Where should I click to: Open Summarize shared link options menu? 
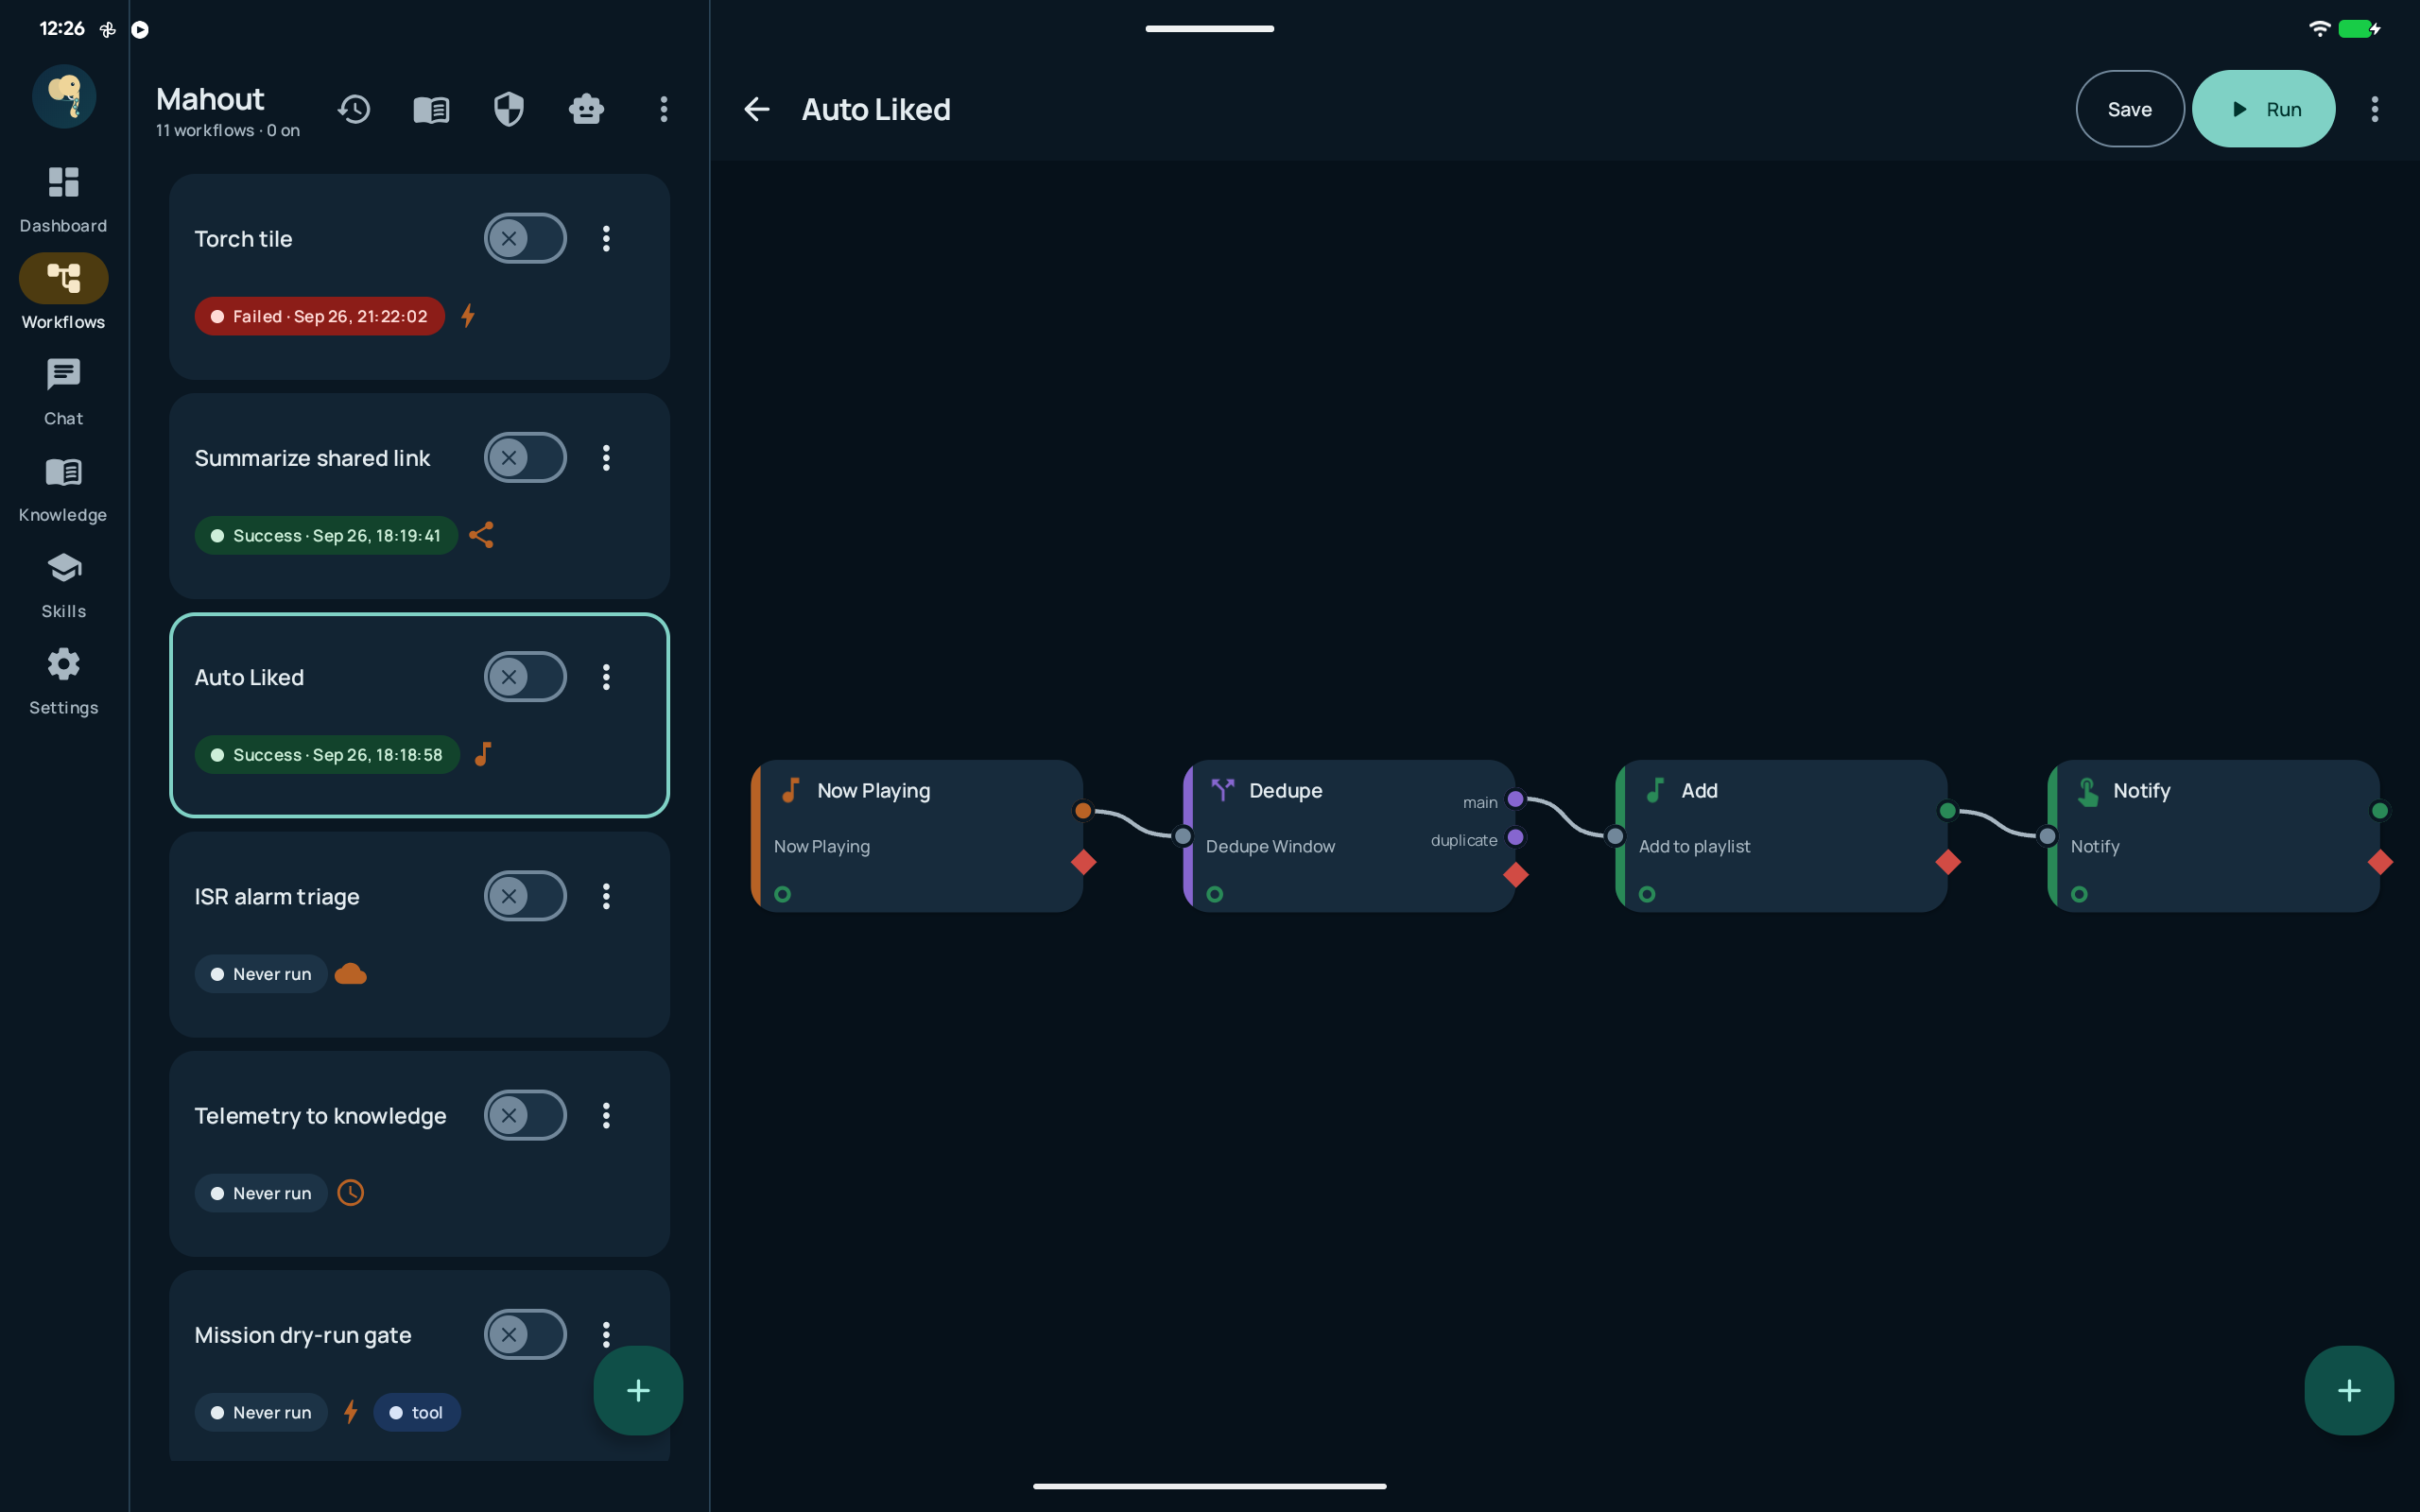click(606, 457)
